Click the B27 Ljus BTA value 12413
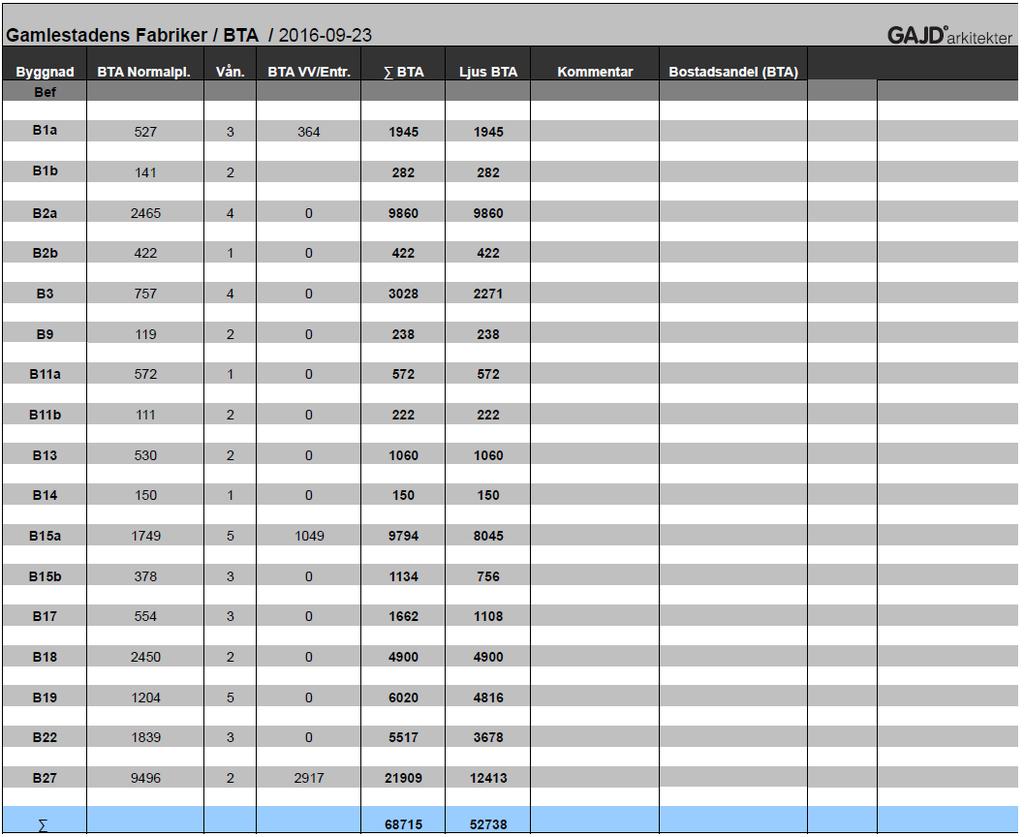This screenshot has width=1024, height=837. [488, 778]
